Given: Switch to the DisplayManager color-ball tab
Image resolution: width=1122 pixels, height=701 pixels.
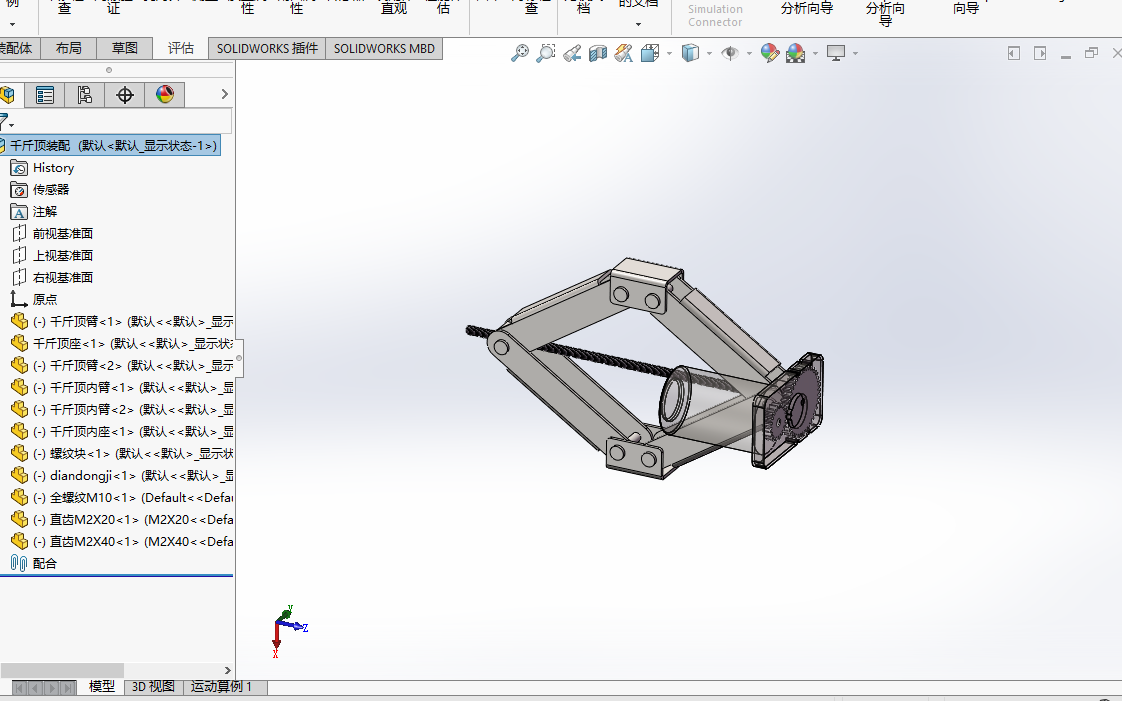Looking at the screenshot, I should point(165,94).
